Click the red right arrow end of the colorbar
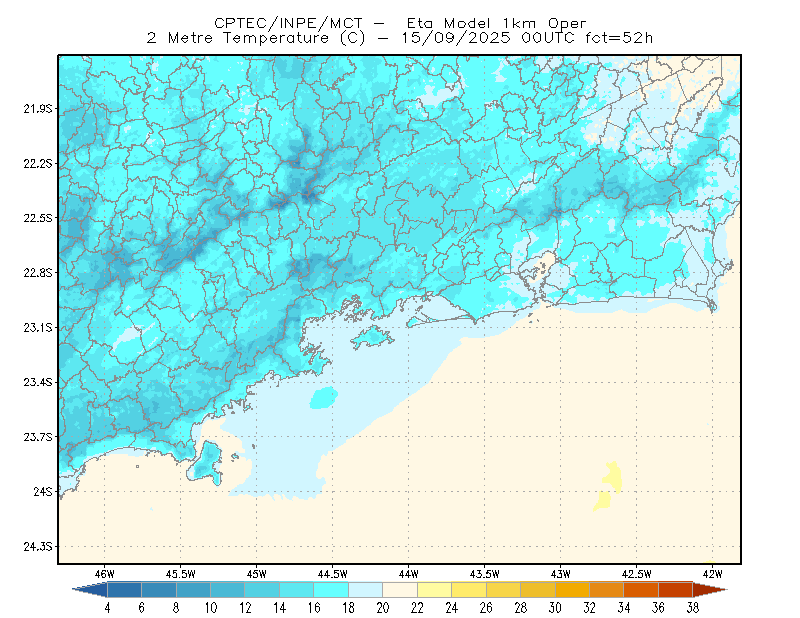Screen dimensions: 800x618 (710, 589)
